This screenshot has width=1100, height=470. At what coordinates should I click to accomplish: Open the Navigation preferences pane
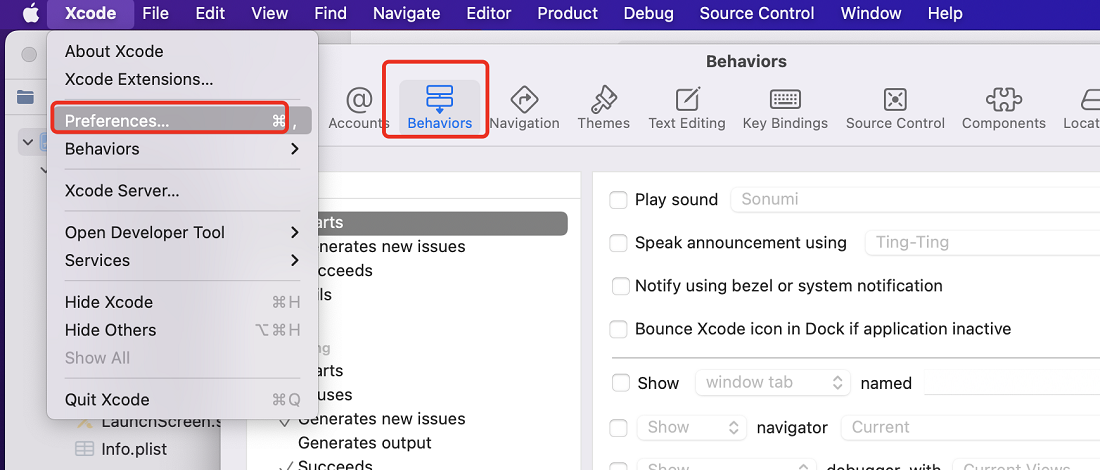coord(524,109)
